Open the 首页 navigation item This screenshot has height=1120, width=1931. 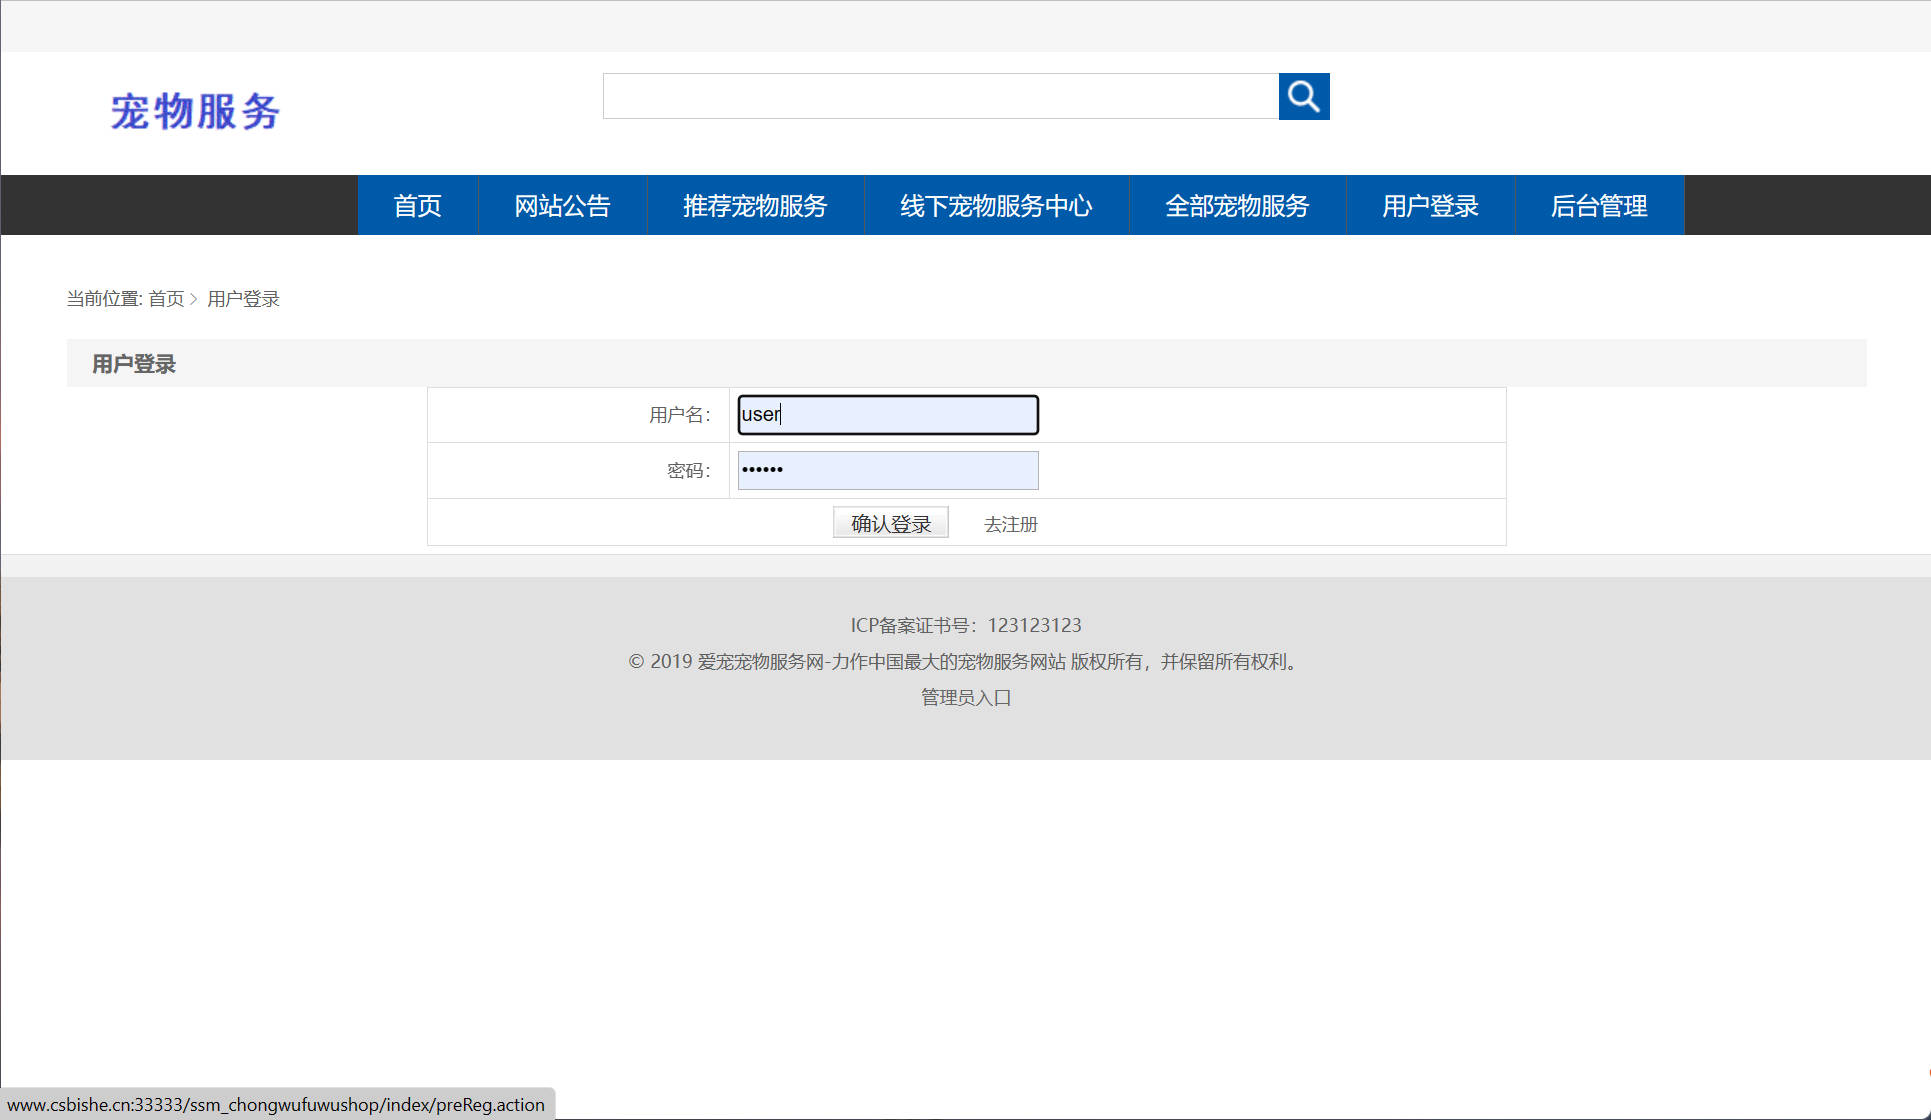coord(417,205)
